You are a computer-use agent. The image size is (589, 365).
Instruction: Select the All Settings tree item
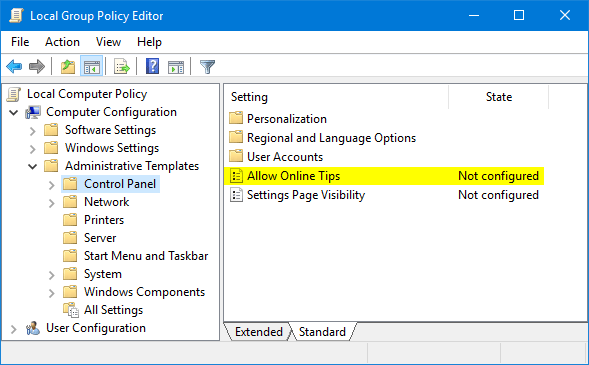point(113,310)
